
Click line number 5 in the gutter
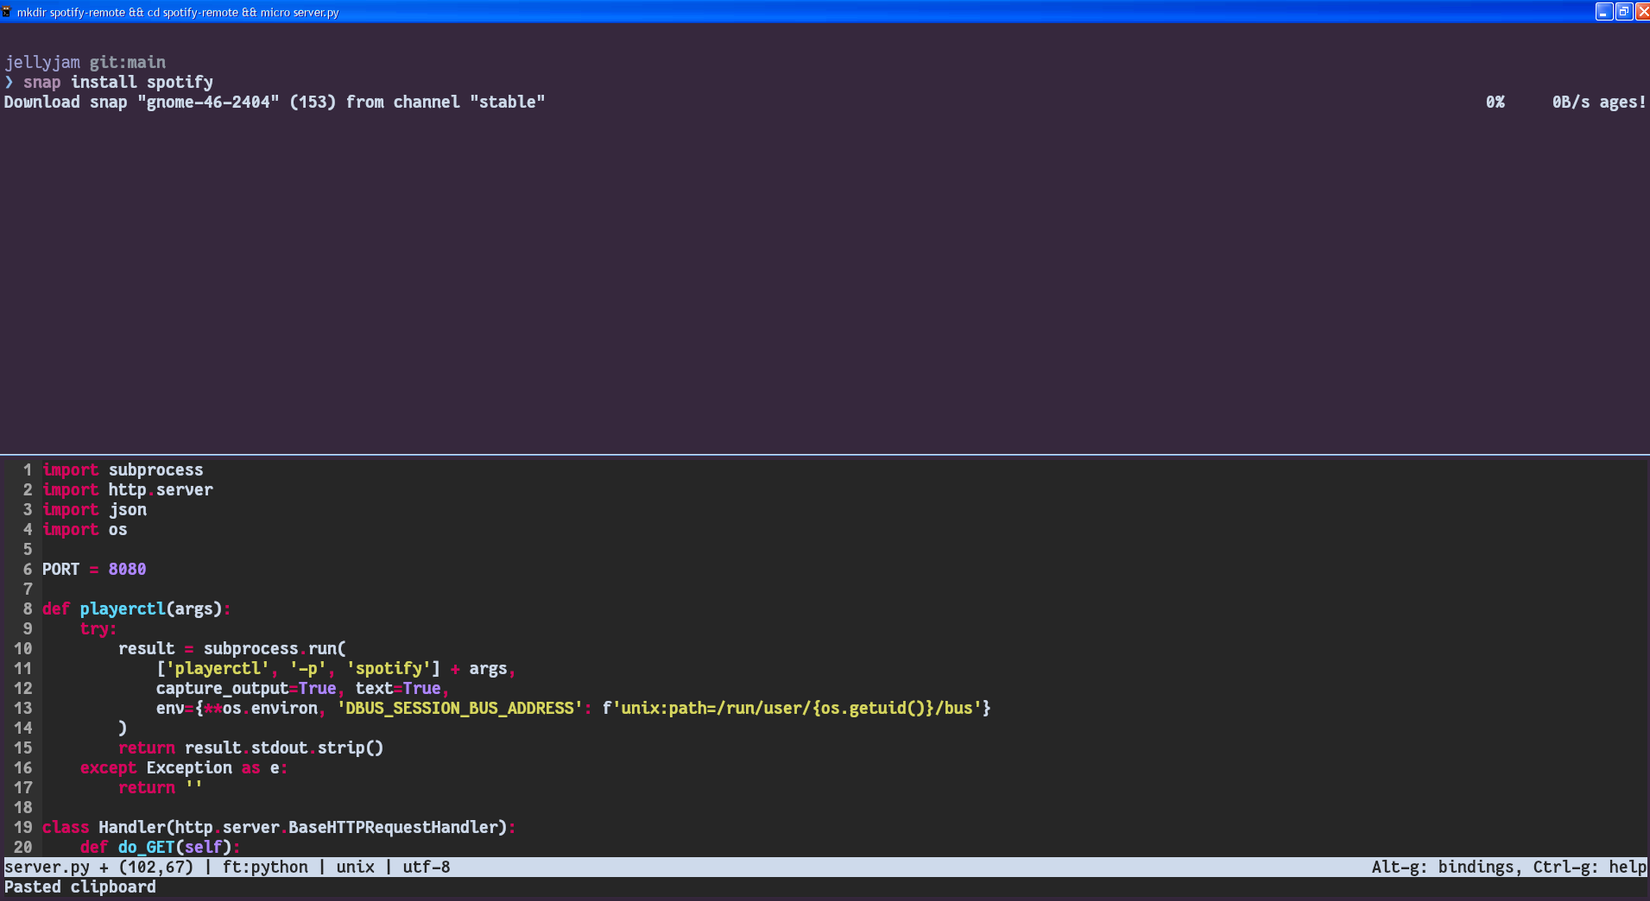coord(27,550)
